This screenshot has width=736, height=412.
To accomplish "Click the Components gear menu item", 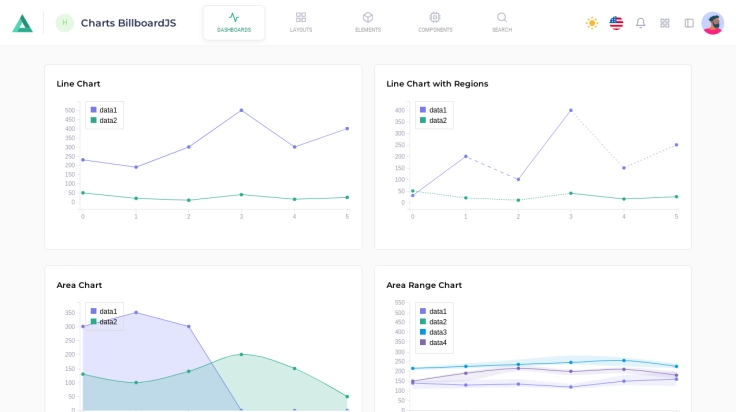I will pos(435,22).
